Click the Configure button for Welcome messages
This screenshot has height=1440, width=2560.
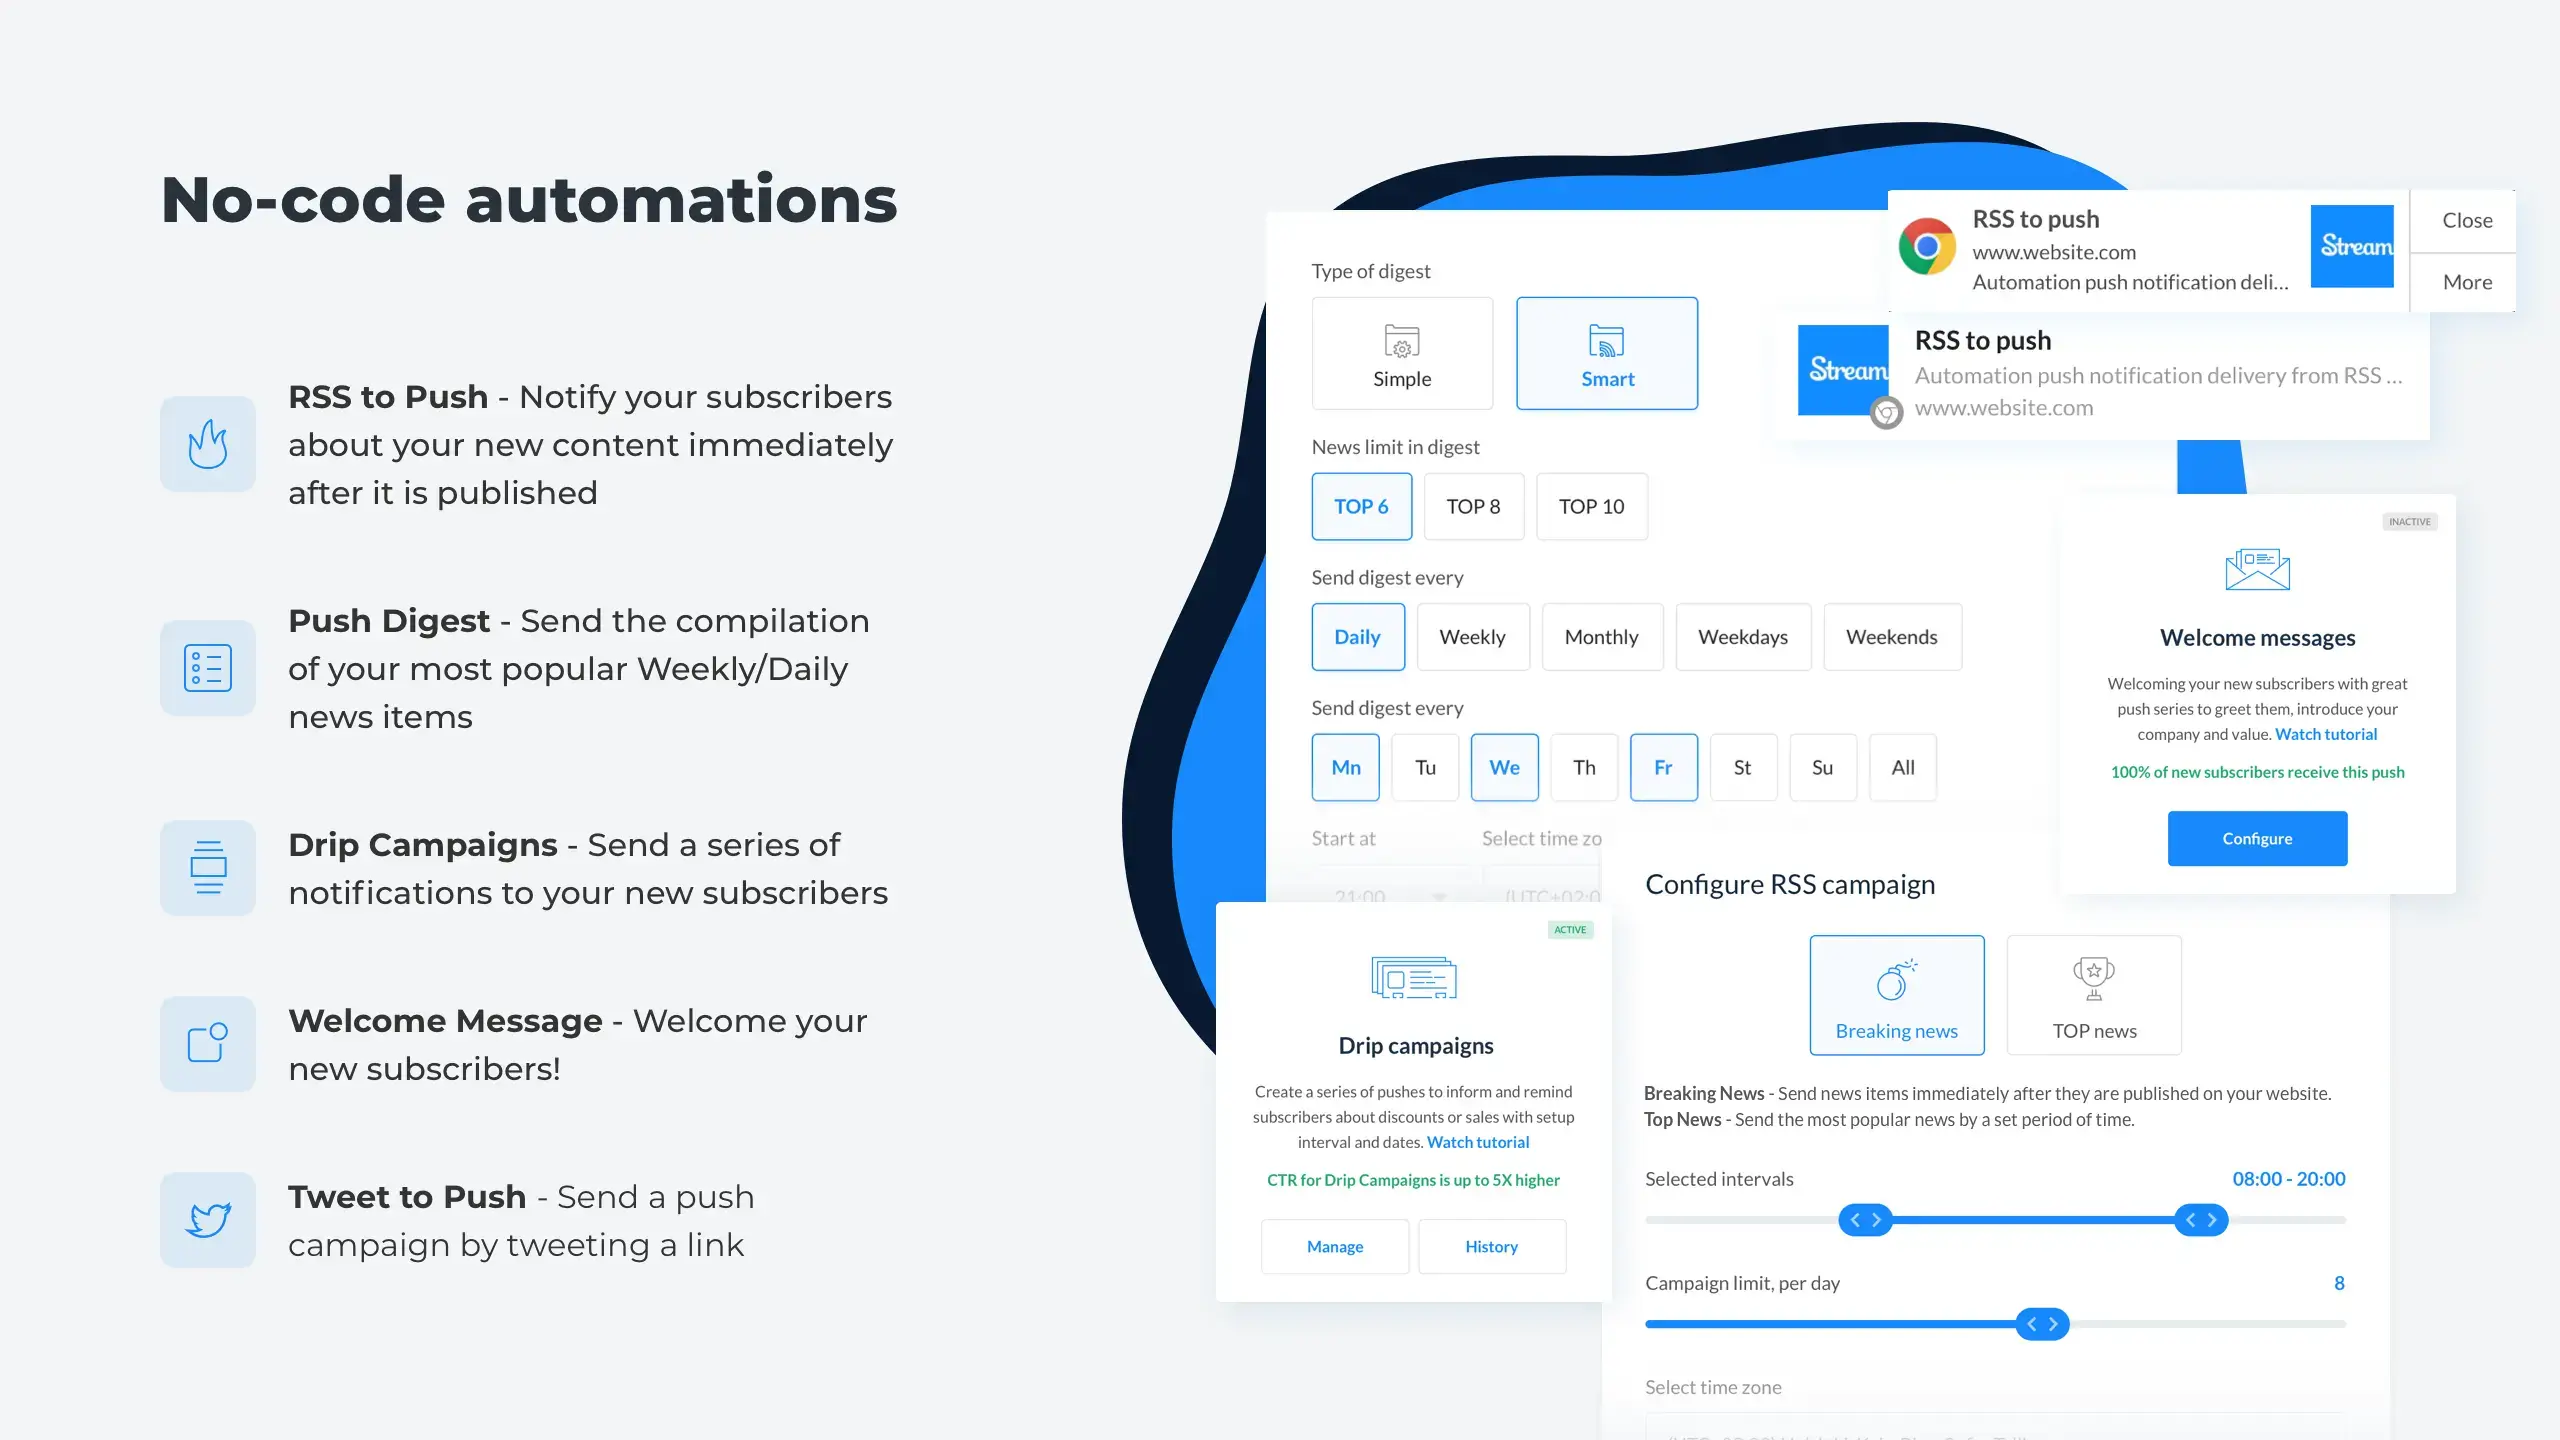pyautogui.click(x=2258, y=839)
